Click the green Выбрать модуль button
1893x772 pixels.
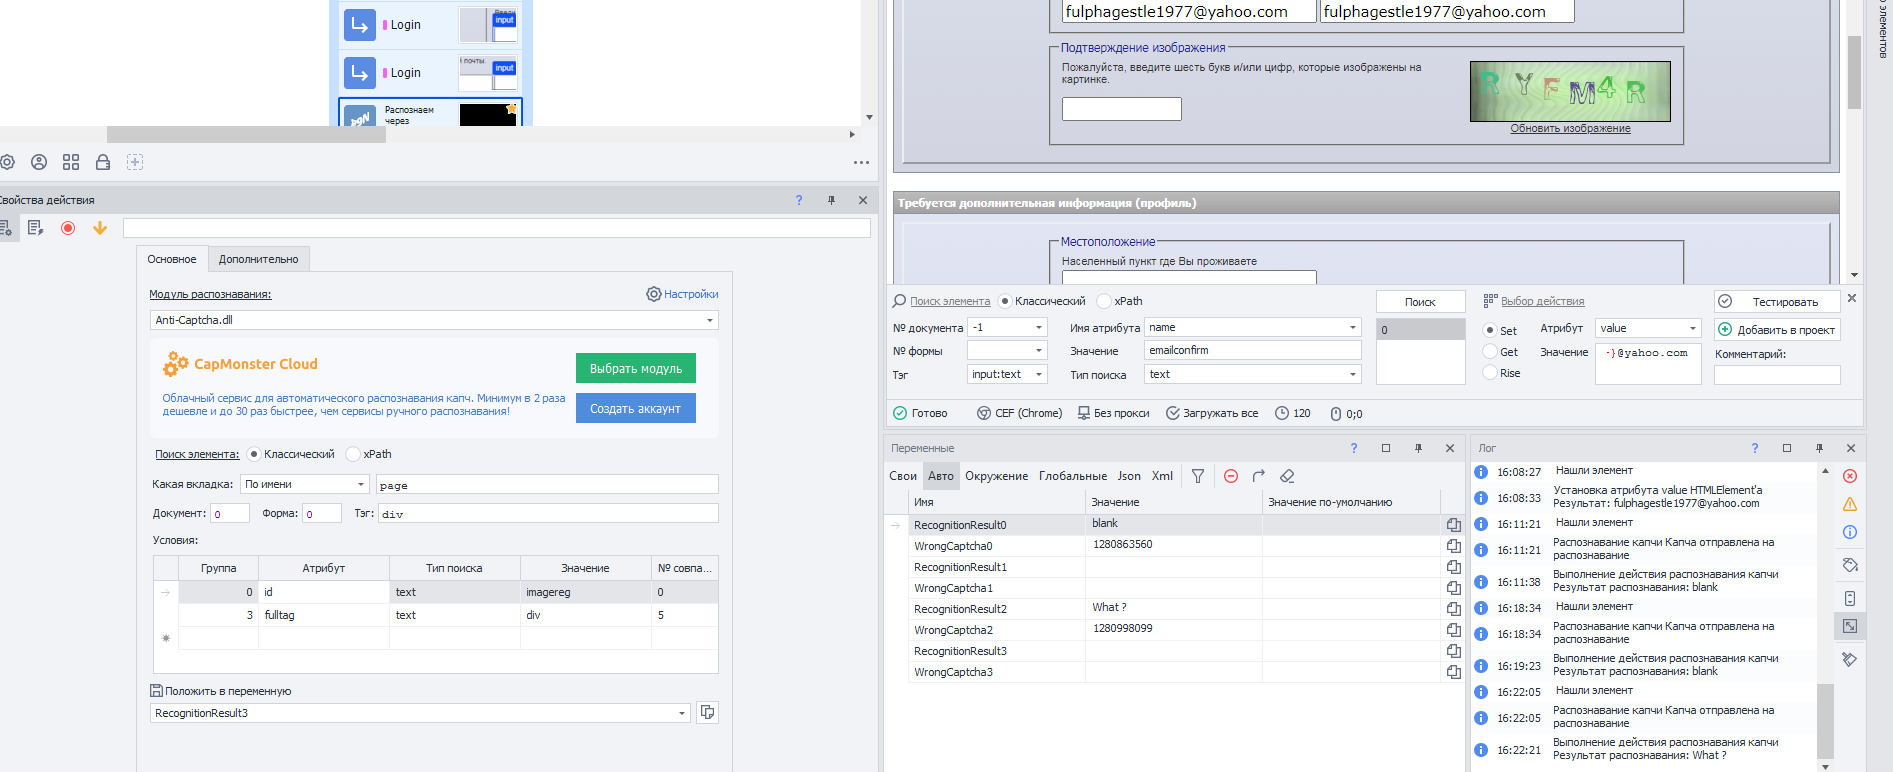[x=635, y=369]
